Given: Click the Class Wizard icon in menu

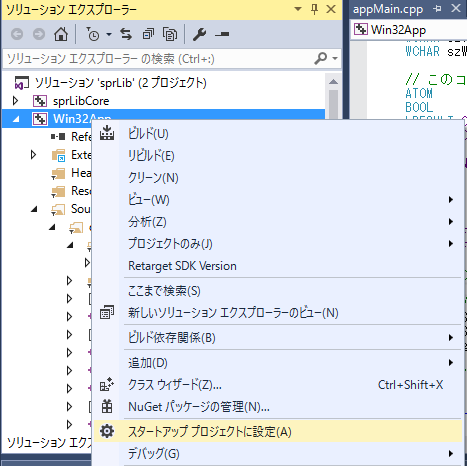Looking at the screenshot, I should (107, 385).
